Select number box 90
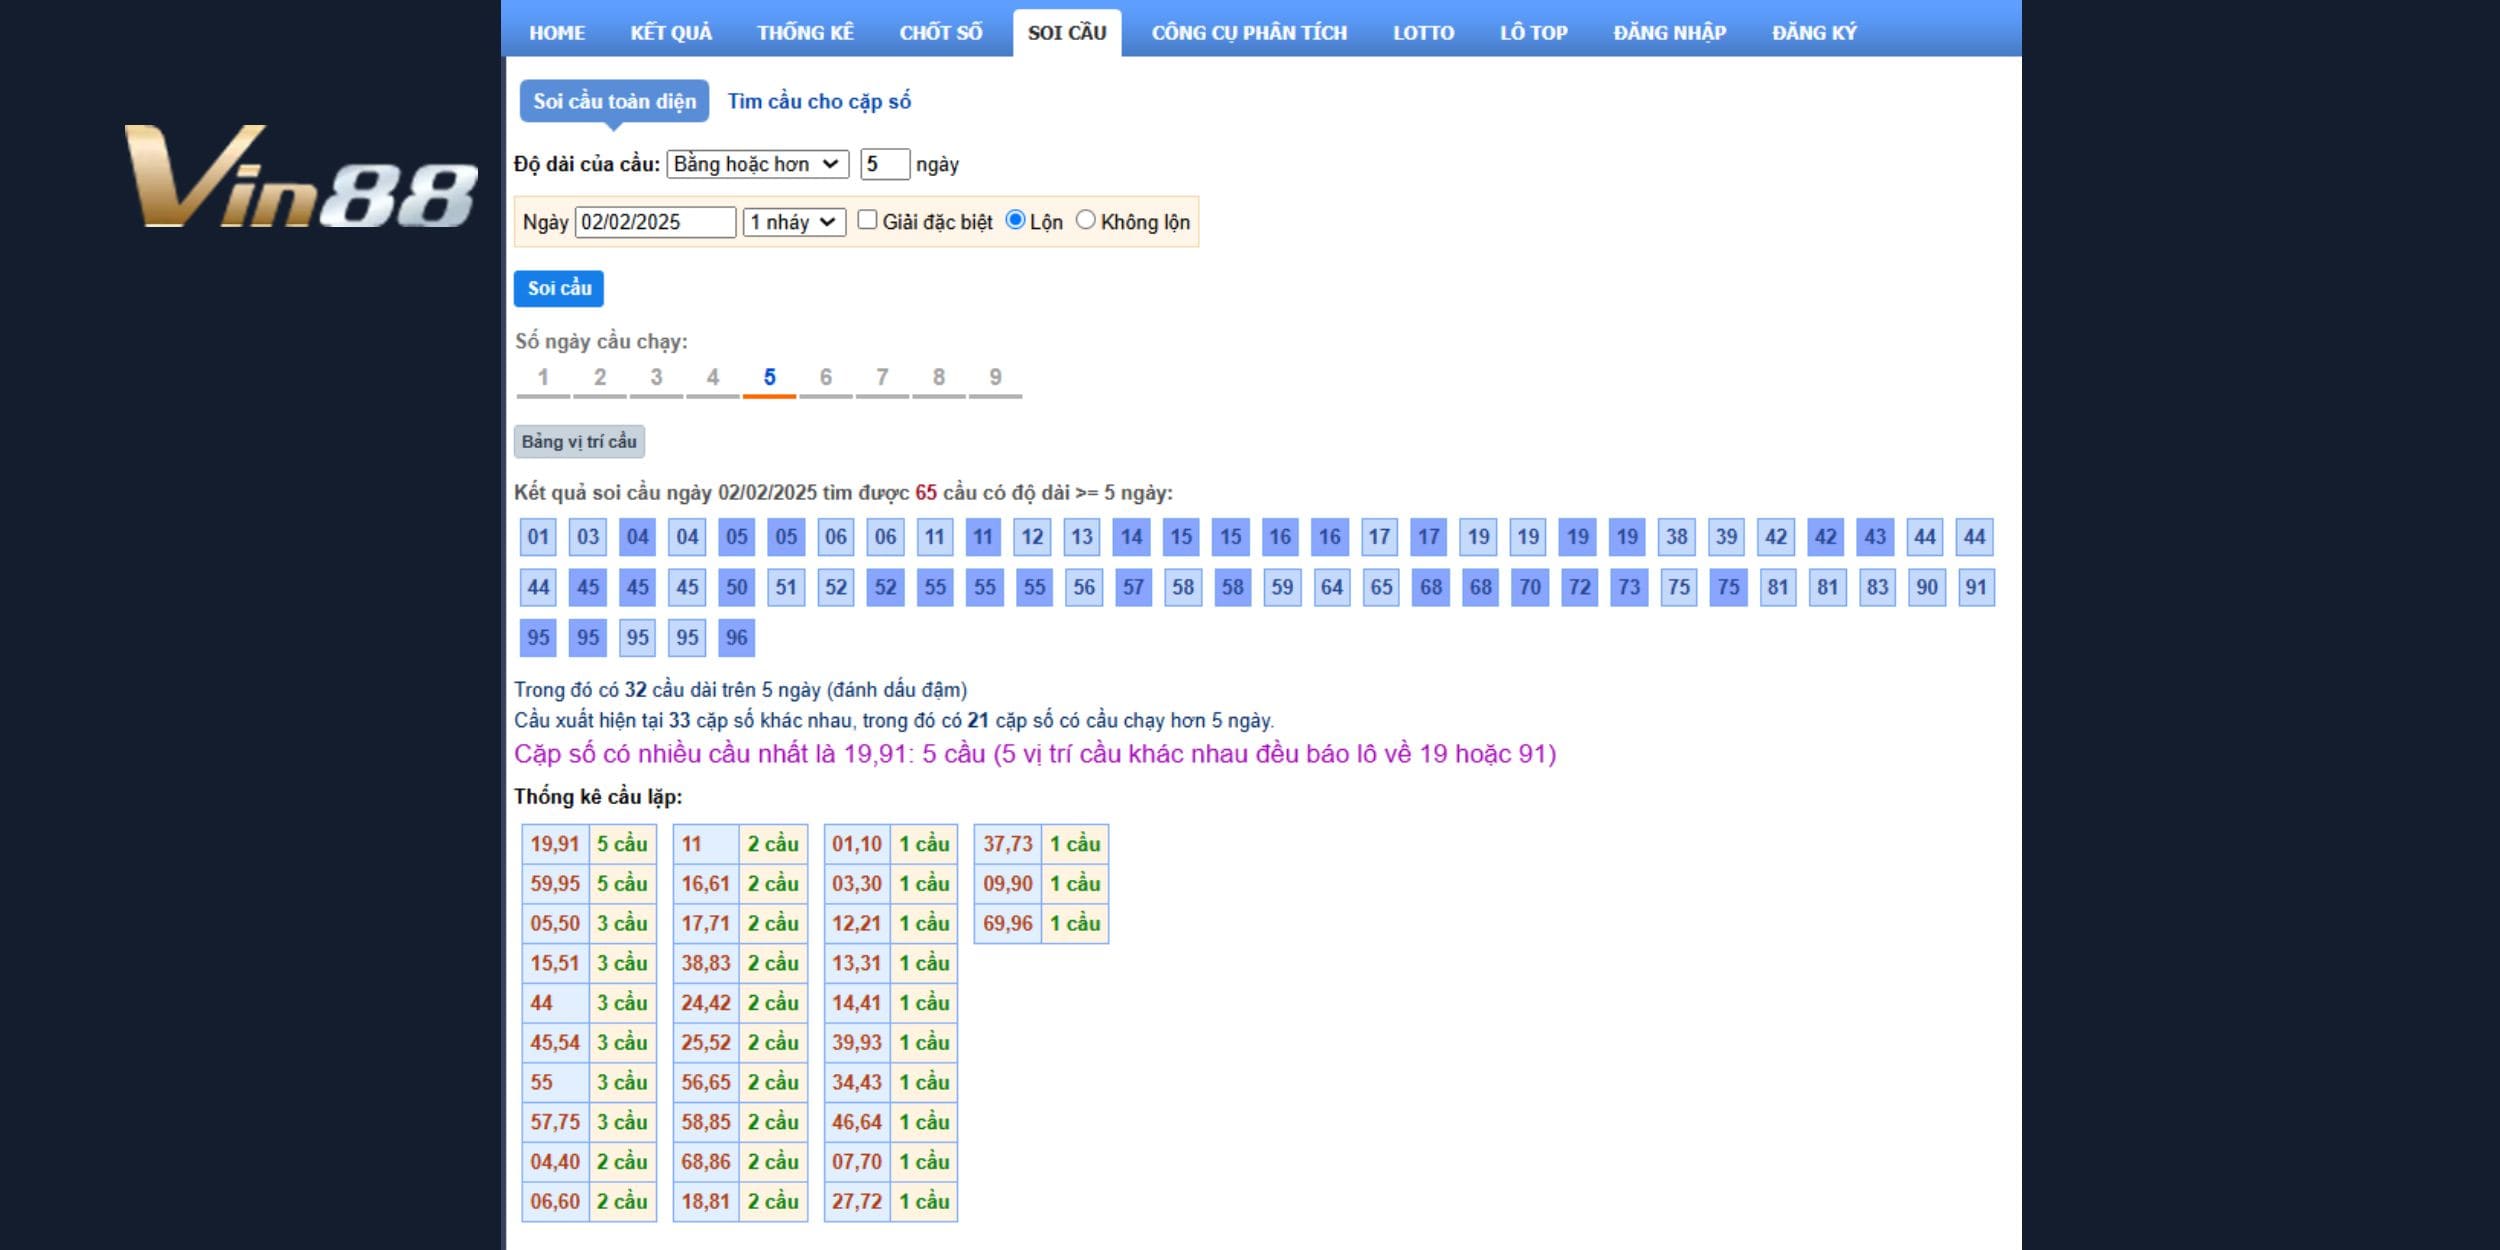This screenshot has height=1250, width=2500. [x=1927, y=587]
